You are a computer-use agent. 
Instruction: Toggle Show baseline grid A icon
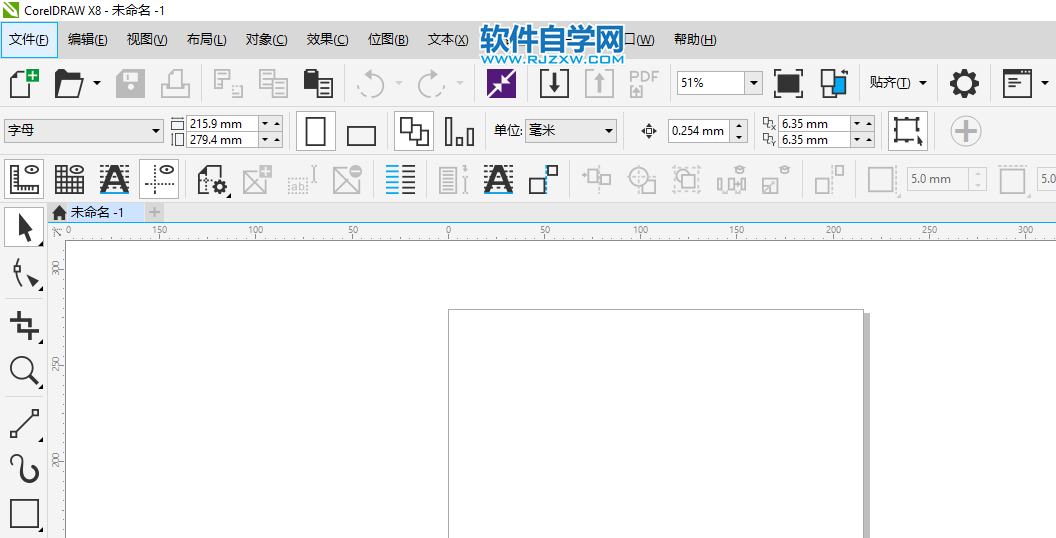coord(114,179)
